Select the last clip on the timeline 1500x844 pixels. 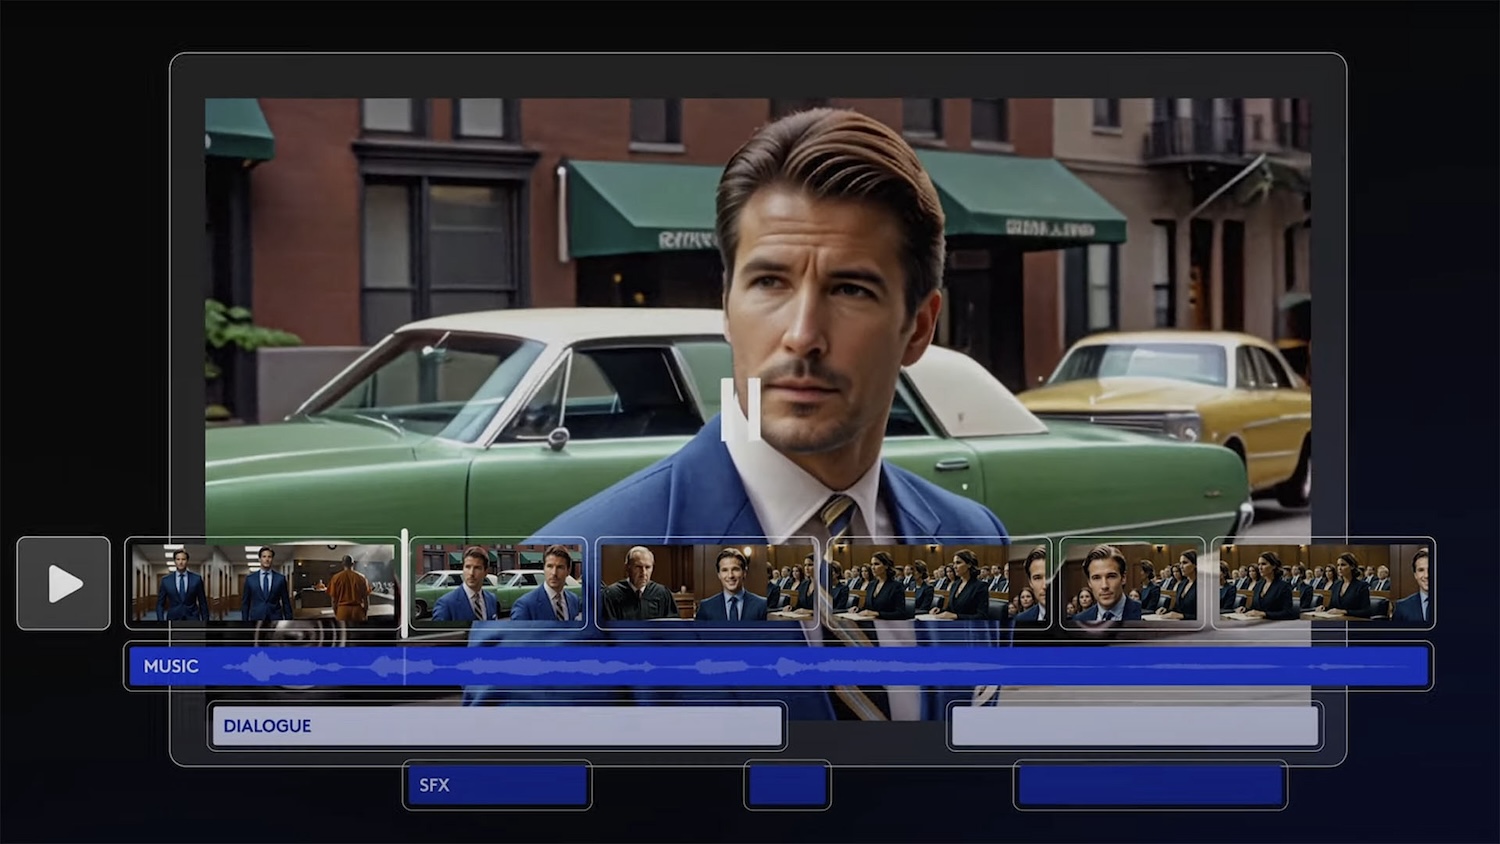pyautogui.click(x=1322, y=583)
